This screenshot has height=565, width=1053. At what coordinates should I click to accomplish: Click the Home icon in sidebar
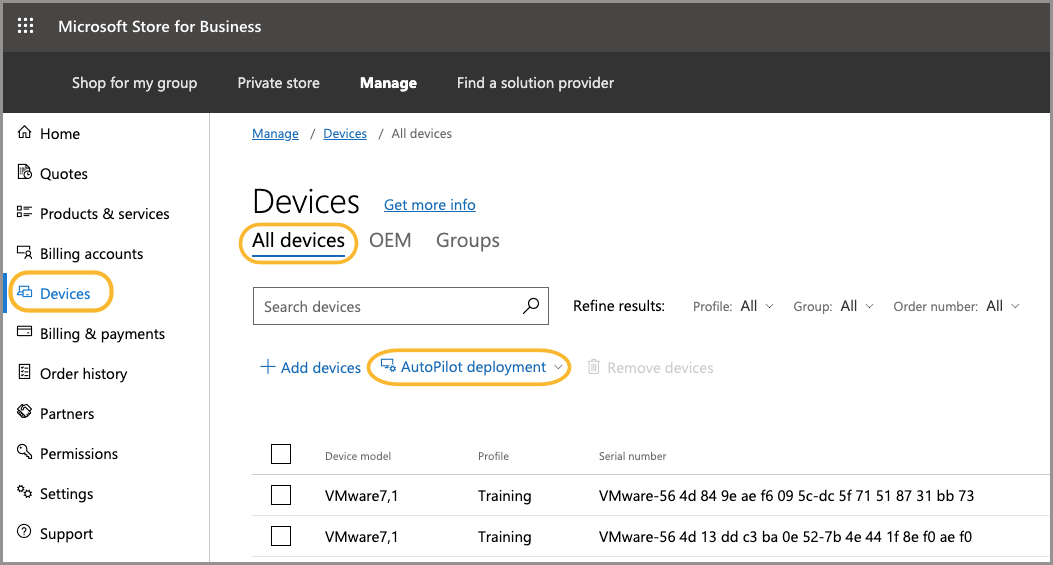(x=25, y=133)
